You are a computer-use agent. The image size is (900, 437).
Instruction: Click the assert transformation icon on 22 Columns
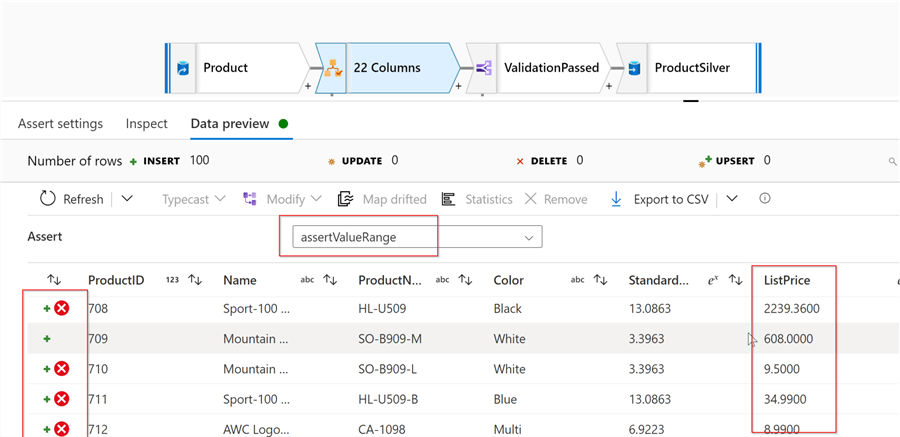click(331, 68)
